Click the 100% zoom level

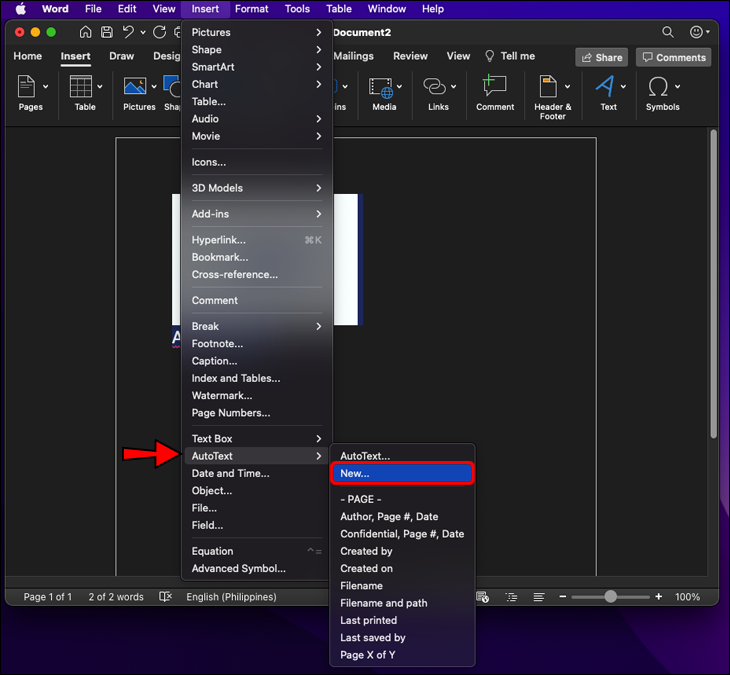click(687, 597)
